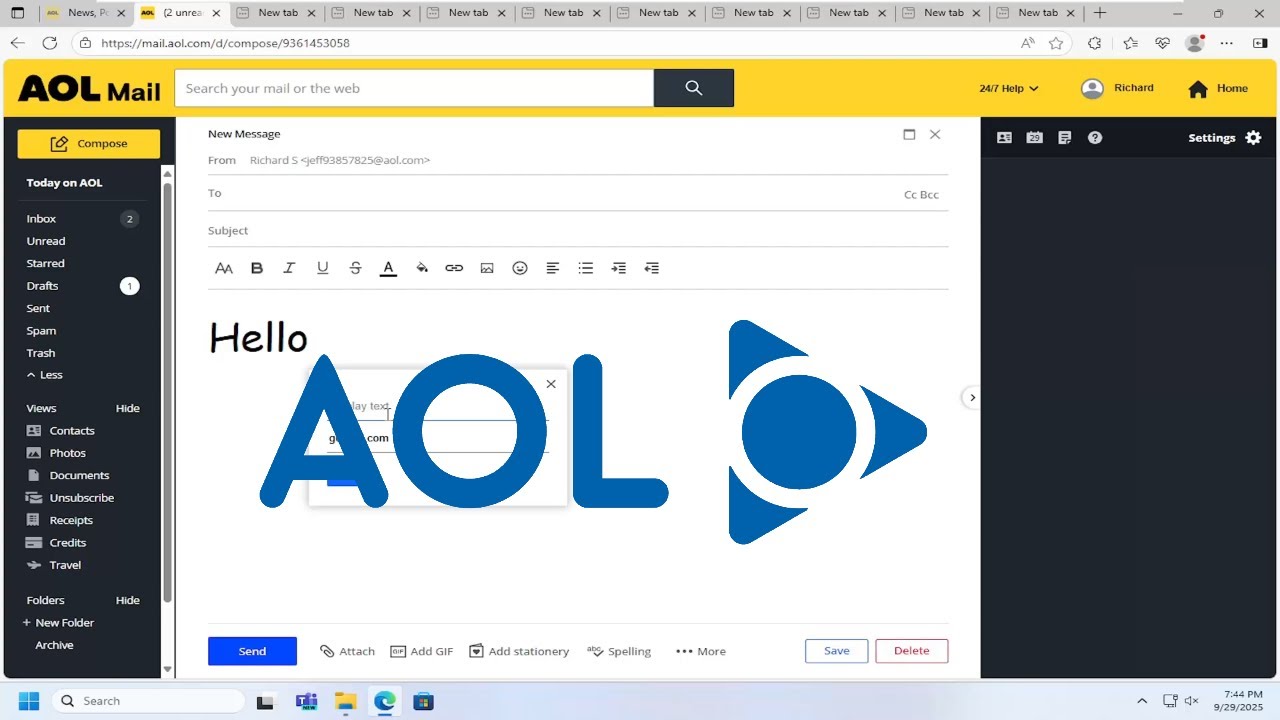Open the help question mark icon
Image resolution: width=1280 pixels, height=720 pixels.
[x=1095, y=138]
